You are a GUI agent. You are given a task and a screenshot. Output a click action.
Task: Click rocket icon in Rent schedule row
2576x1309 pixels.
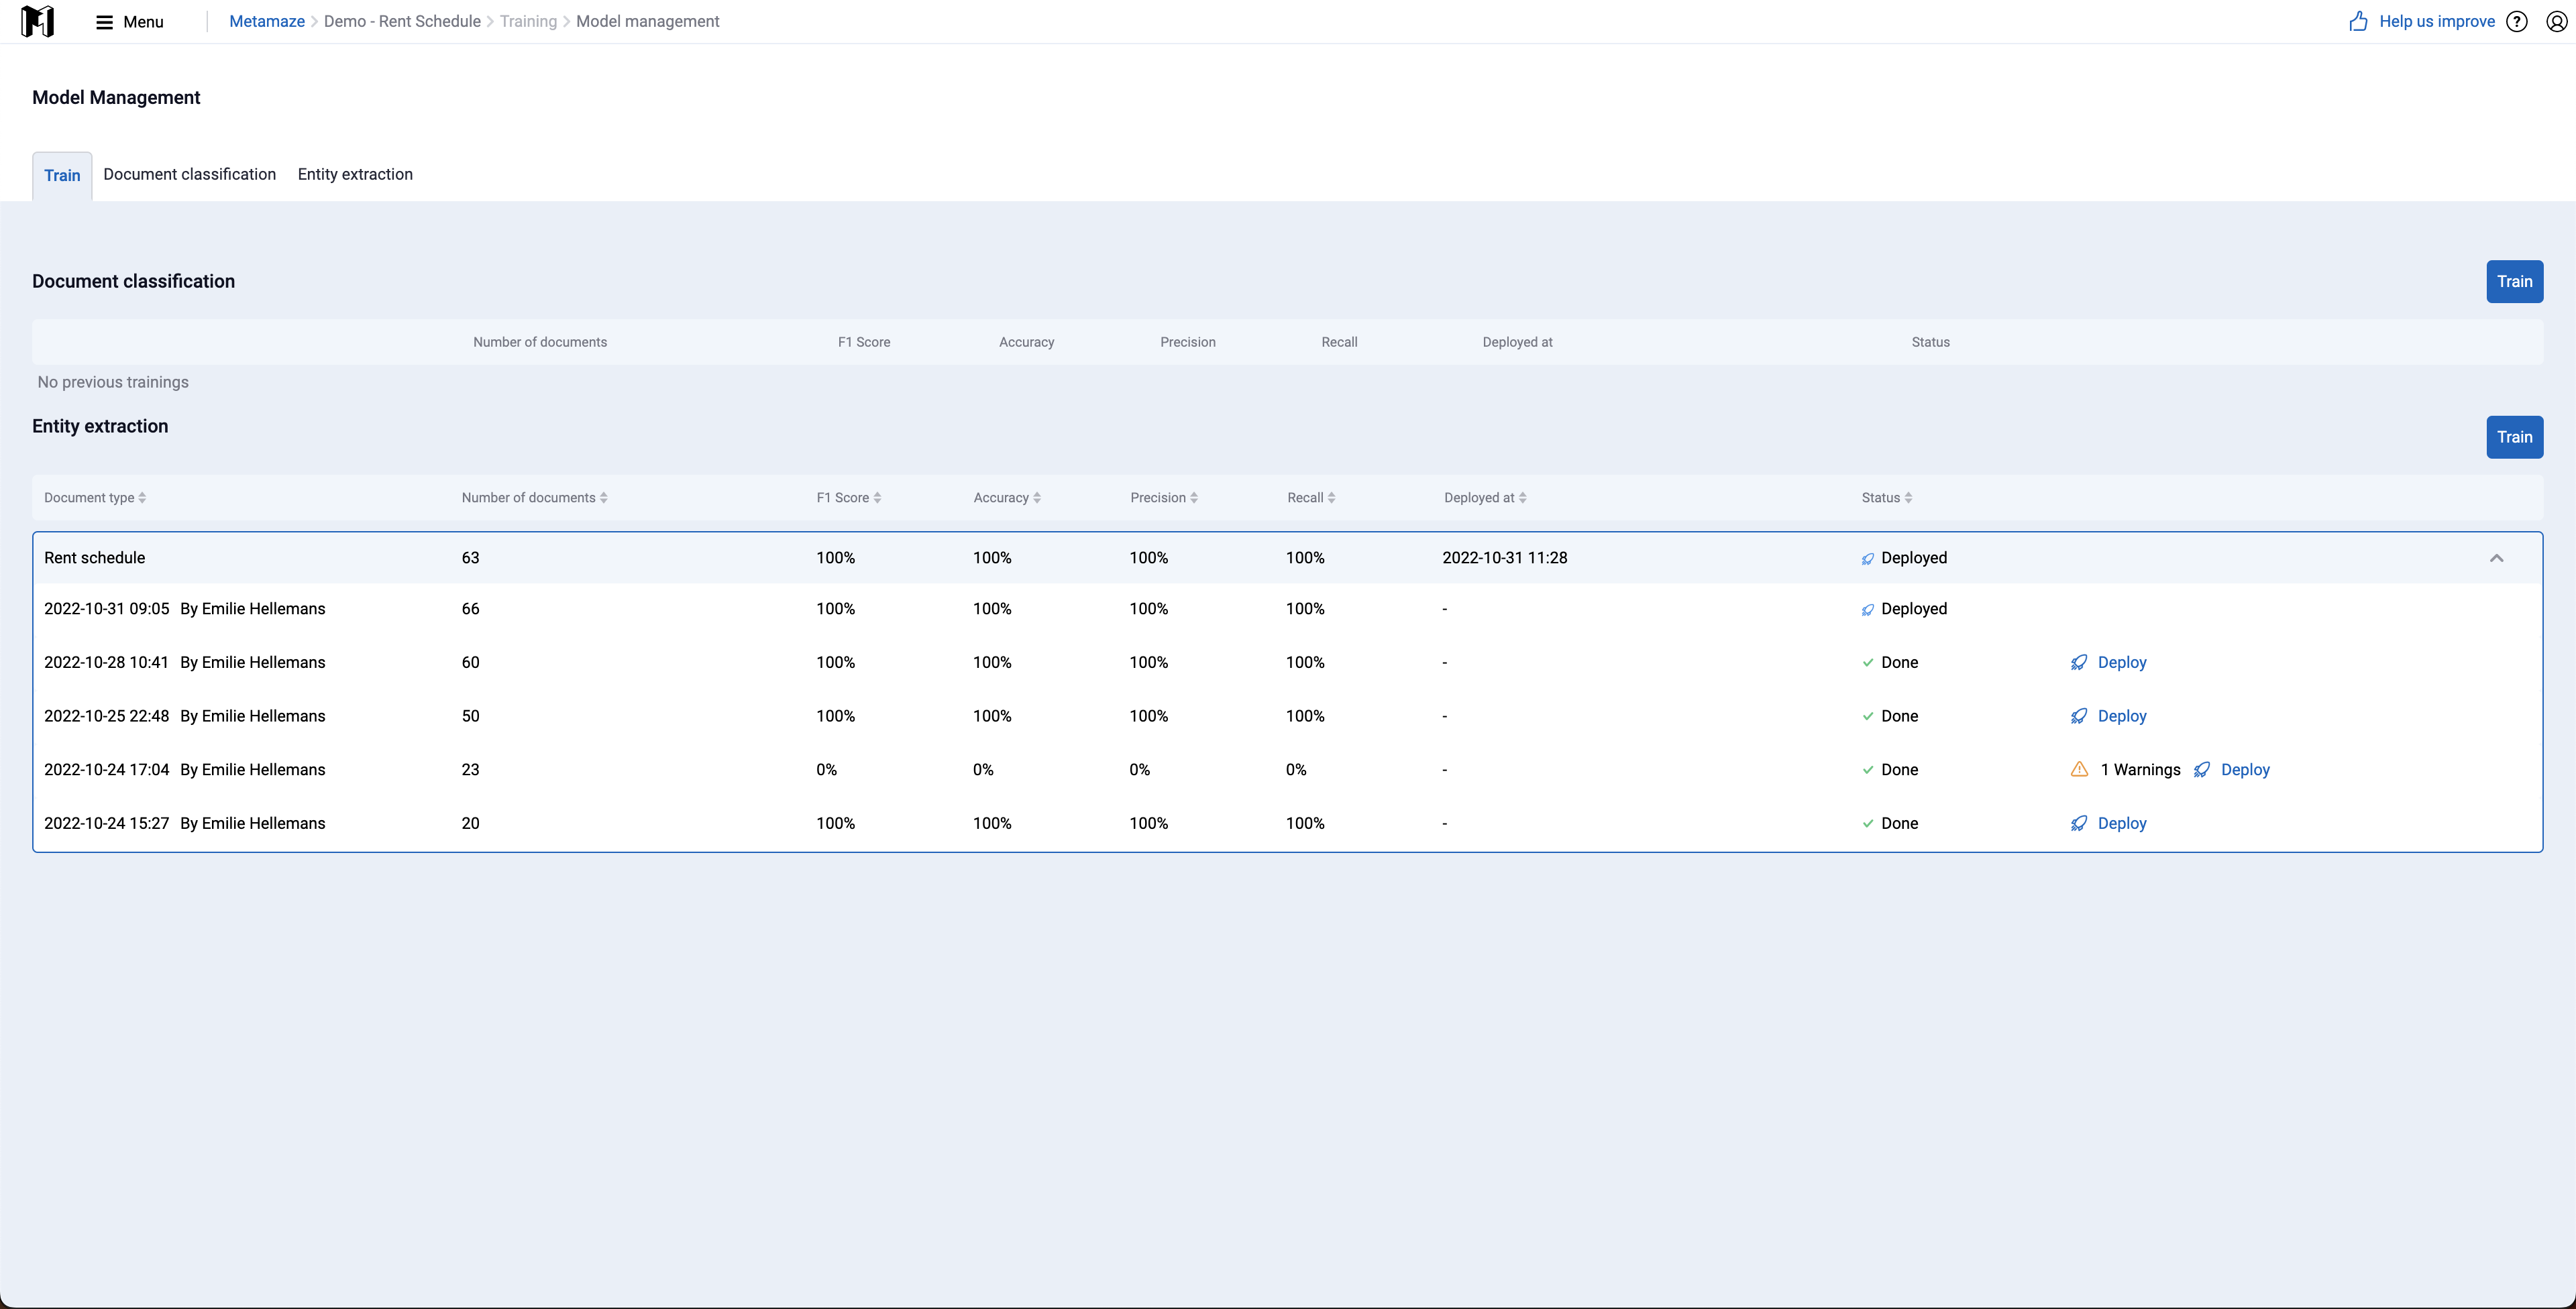pyautogui.click(x=1867, y=559)
